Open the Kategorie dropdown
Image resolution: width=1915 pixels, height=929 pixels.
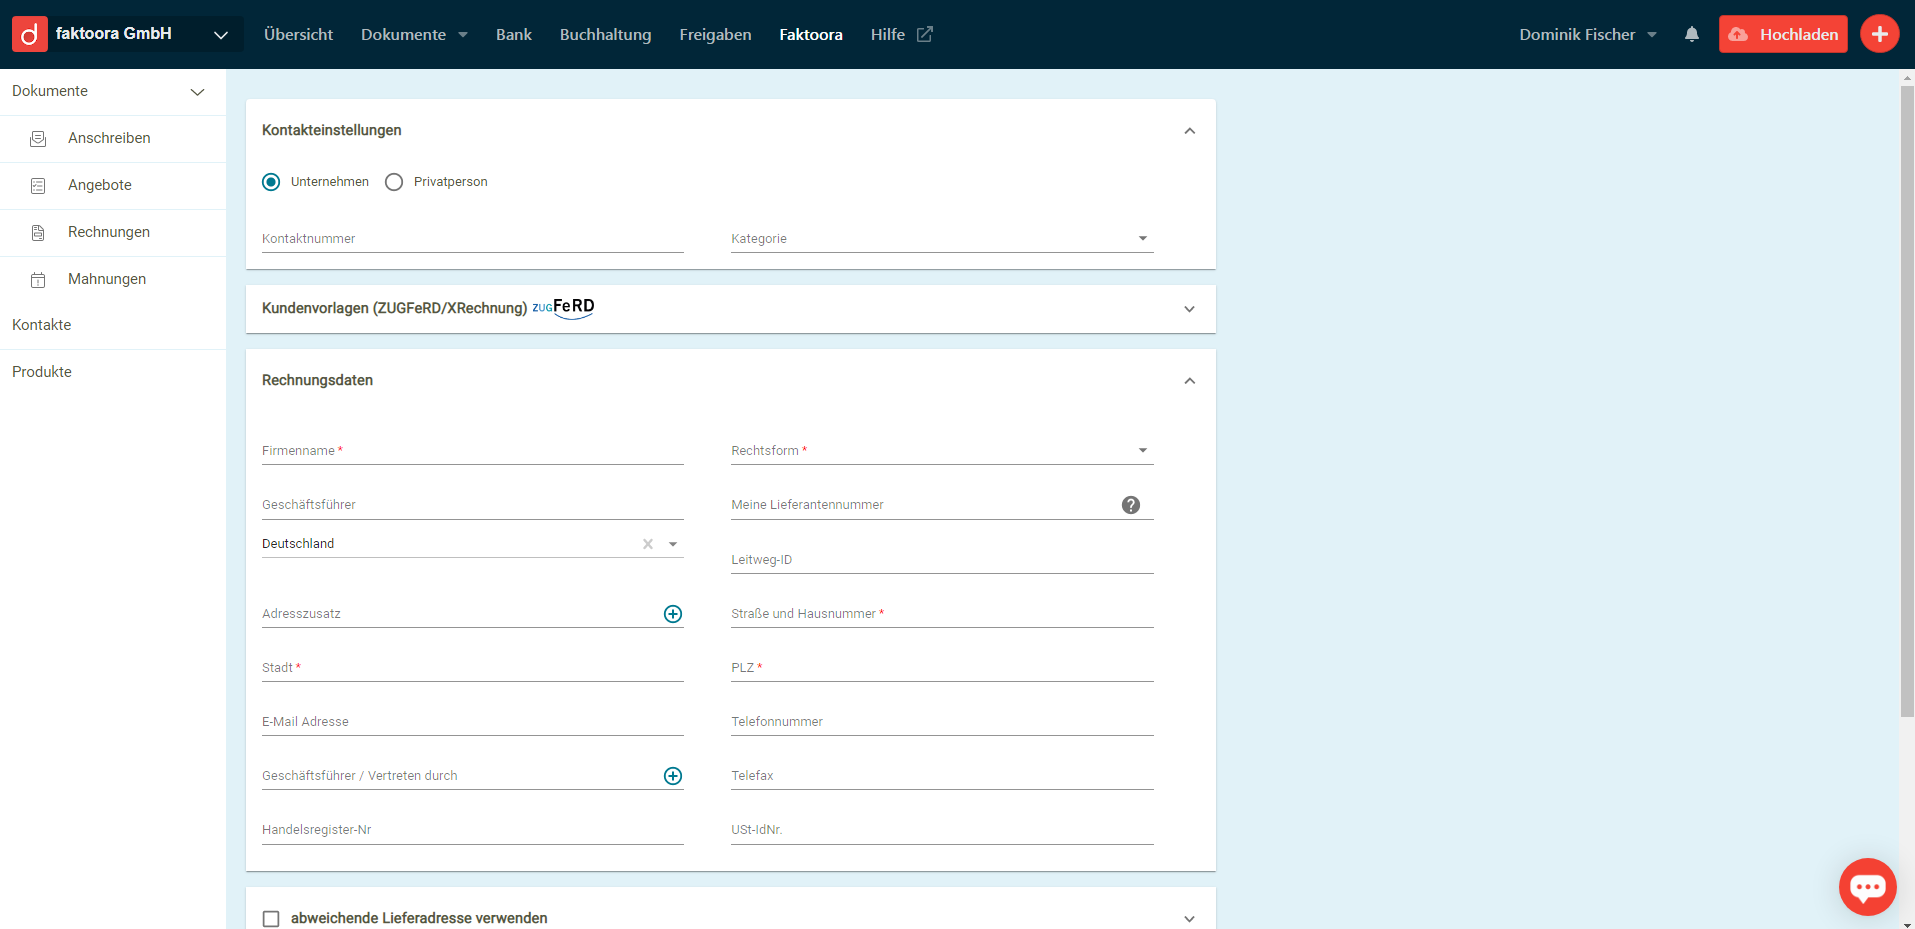941,239
